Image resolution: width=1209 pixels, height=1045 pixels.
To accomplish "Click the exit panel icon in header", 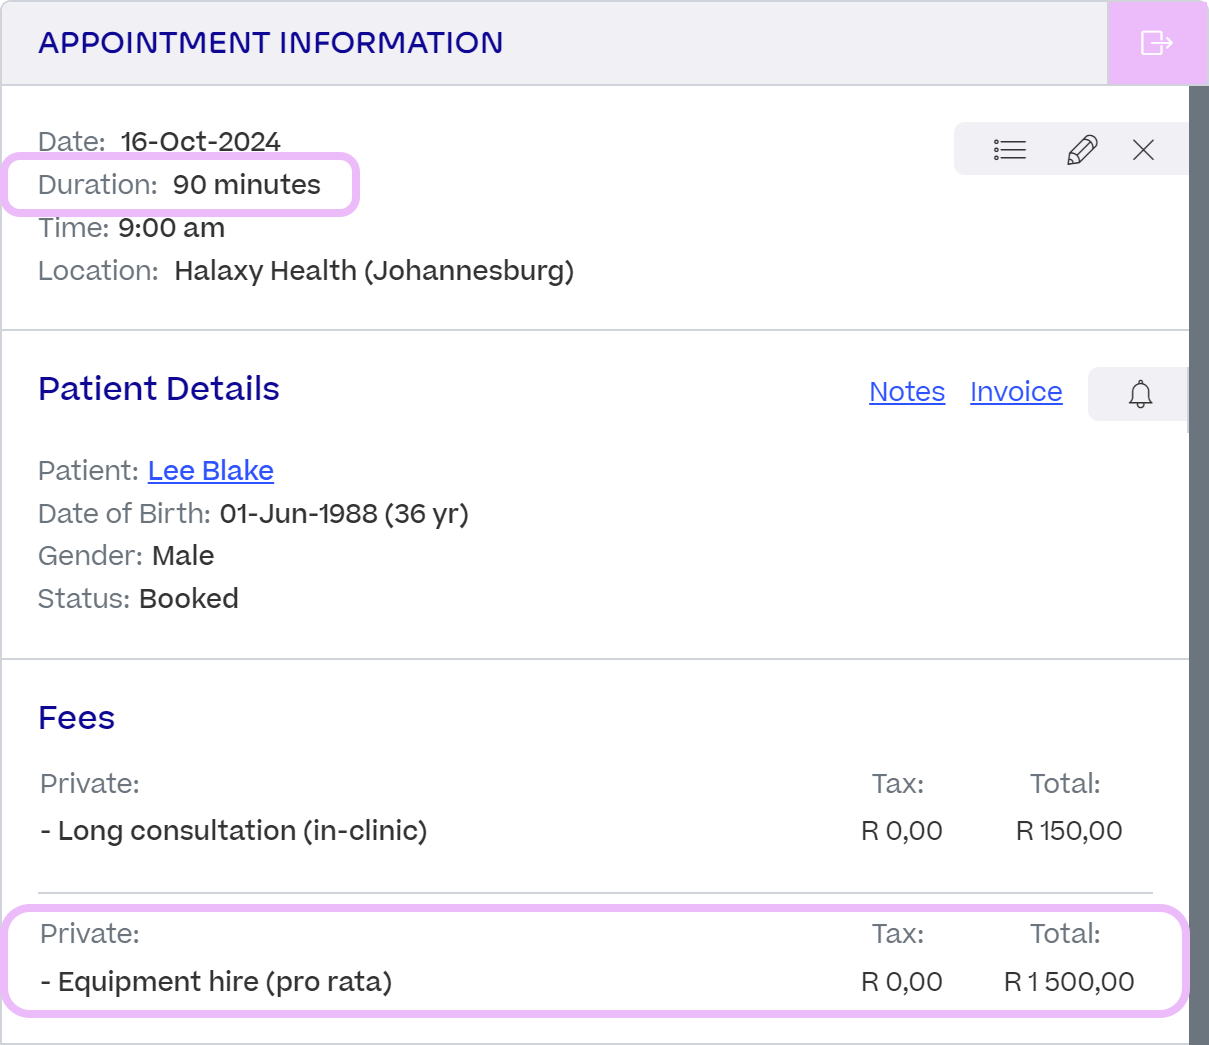I will (1157, 43).
